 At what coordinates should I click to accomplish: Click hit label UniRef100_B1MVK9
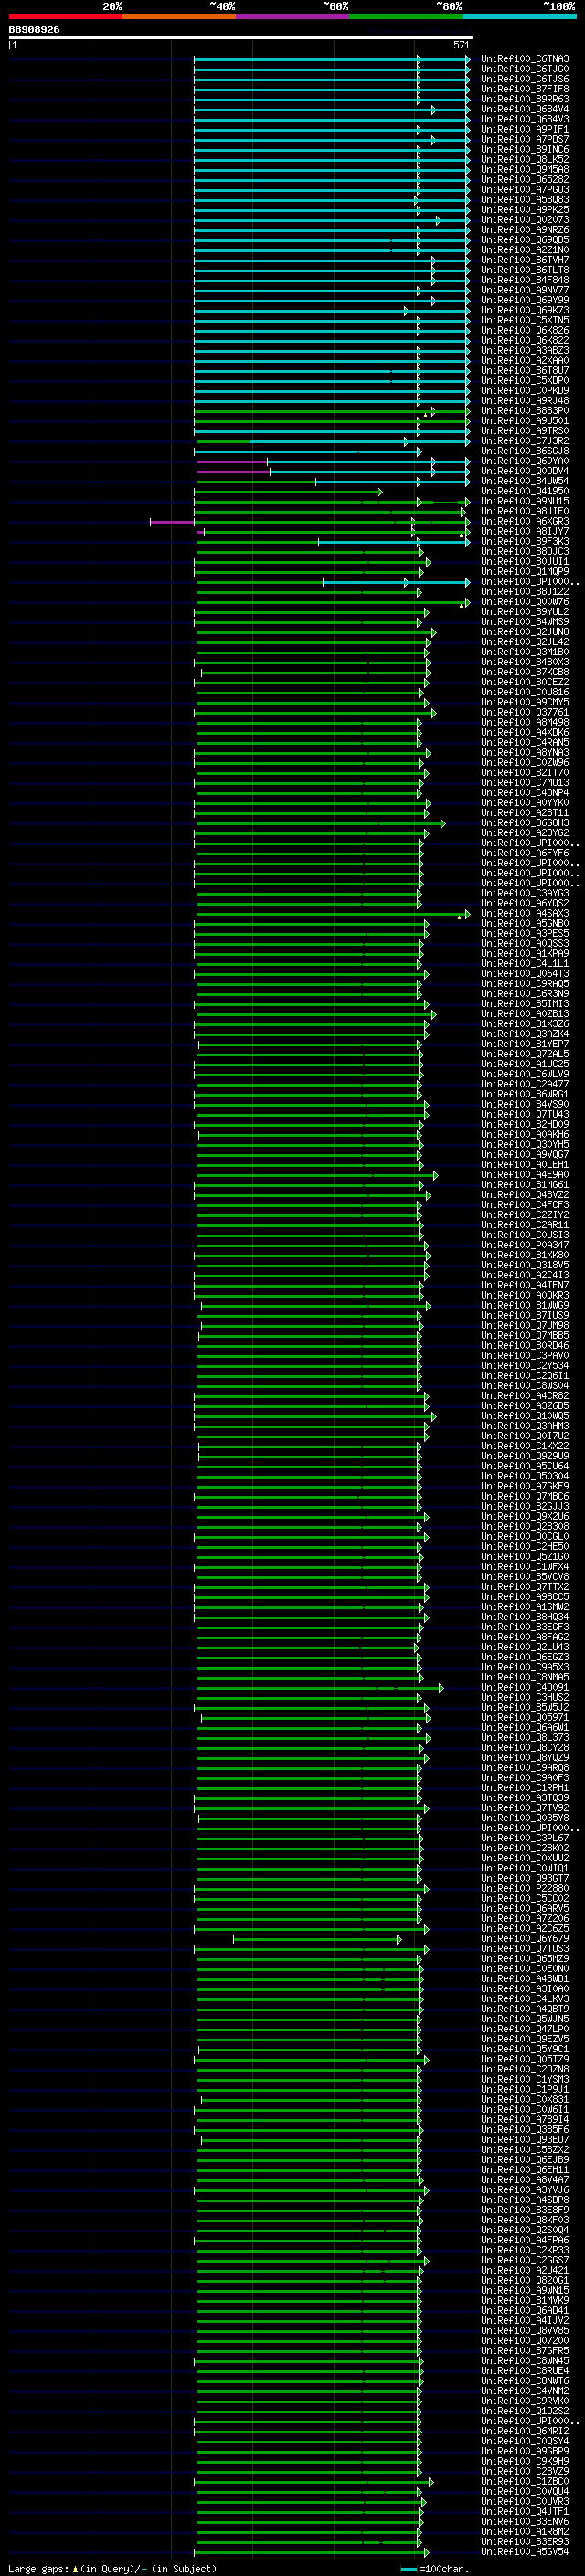[525, 2301]
